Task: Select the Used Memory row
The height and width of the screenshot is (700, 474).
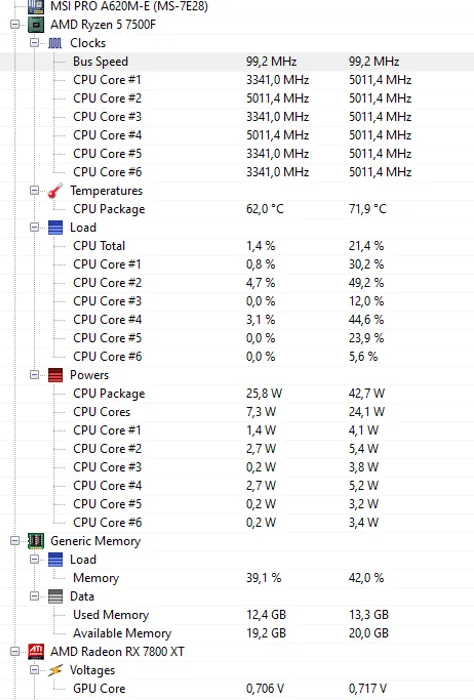Action: pos(237,615)
